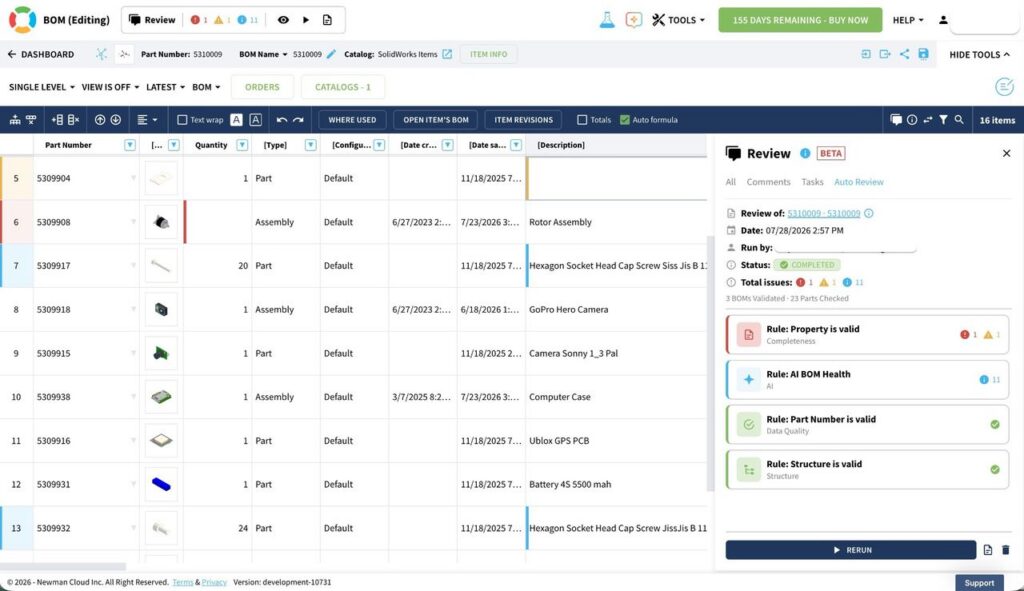1024x591 pixels.
Task: Open the filter funnel icon
Action: pyautogui.click(x=943, y=120)
